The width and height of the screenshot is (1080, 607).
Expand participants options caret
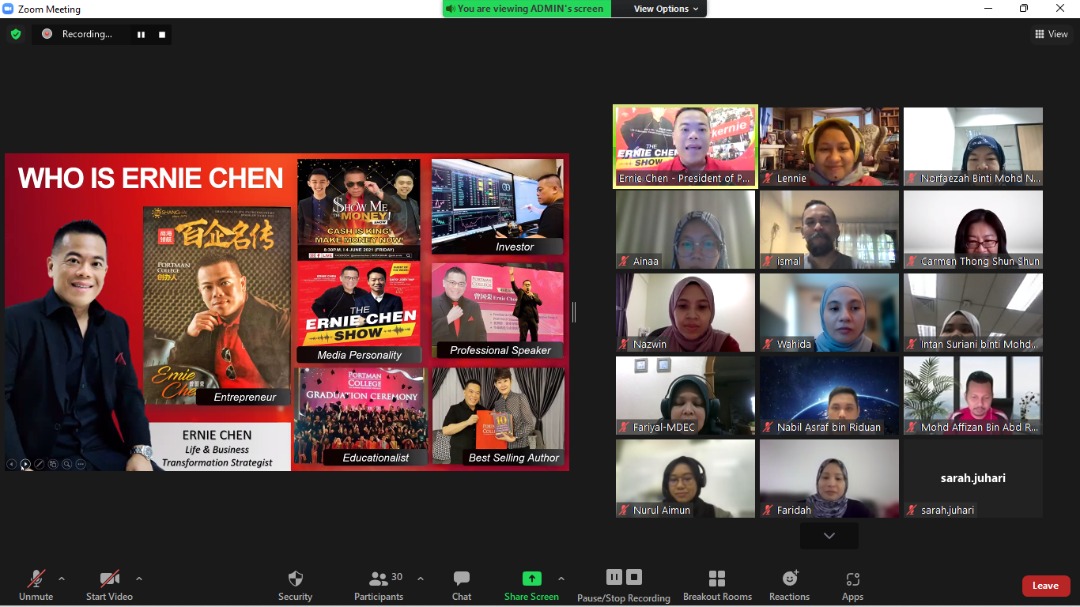click(420, 579)
